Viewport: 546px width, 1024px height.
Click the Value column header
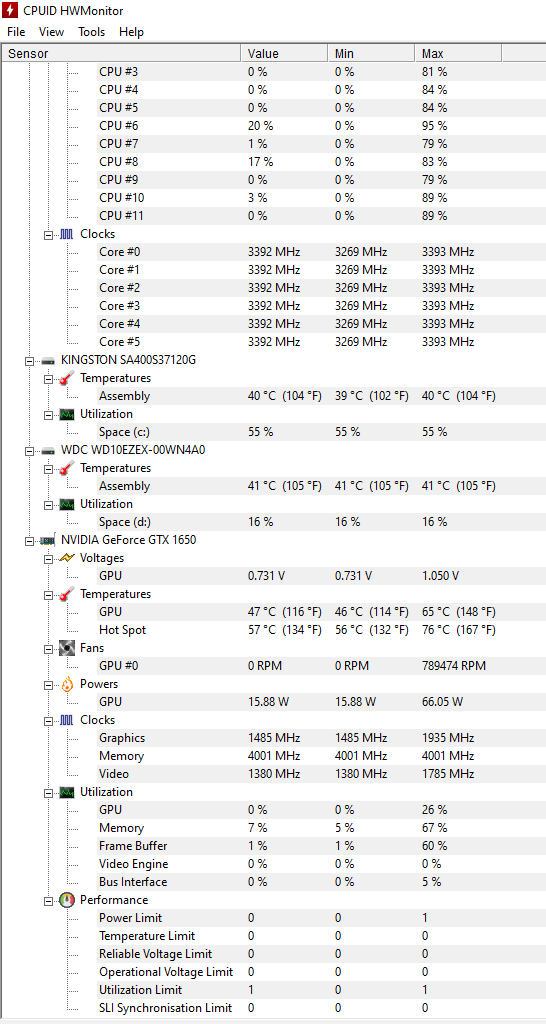[x=285, y=54]
